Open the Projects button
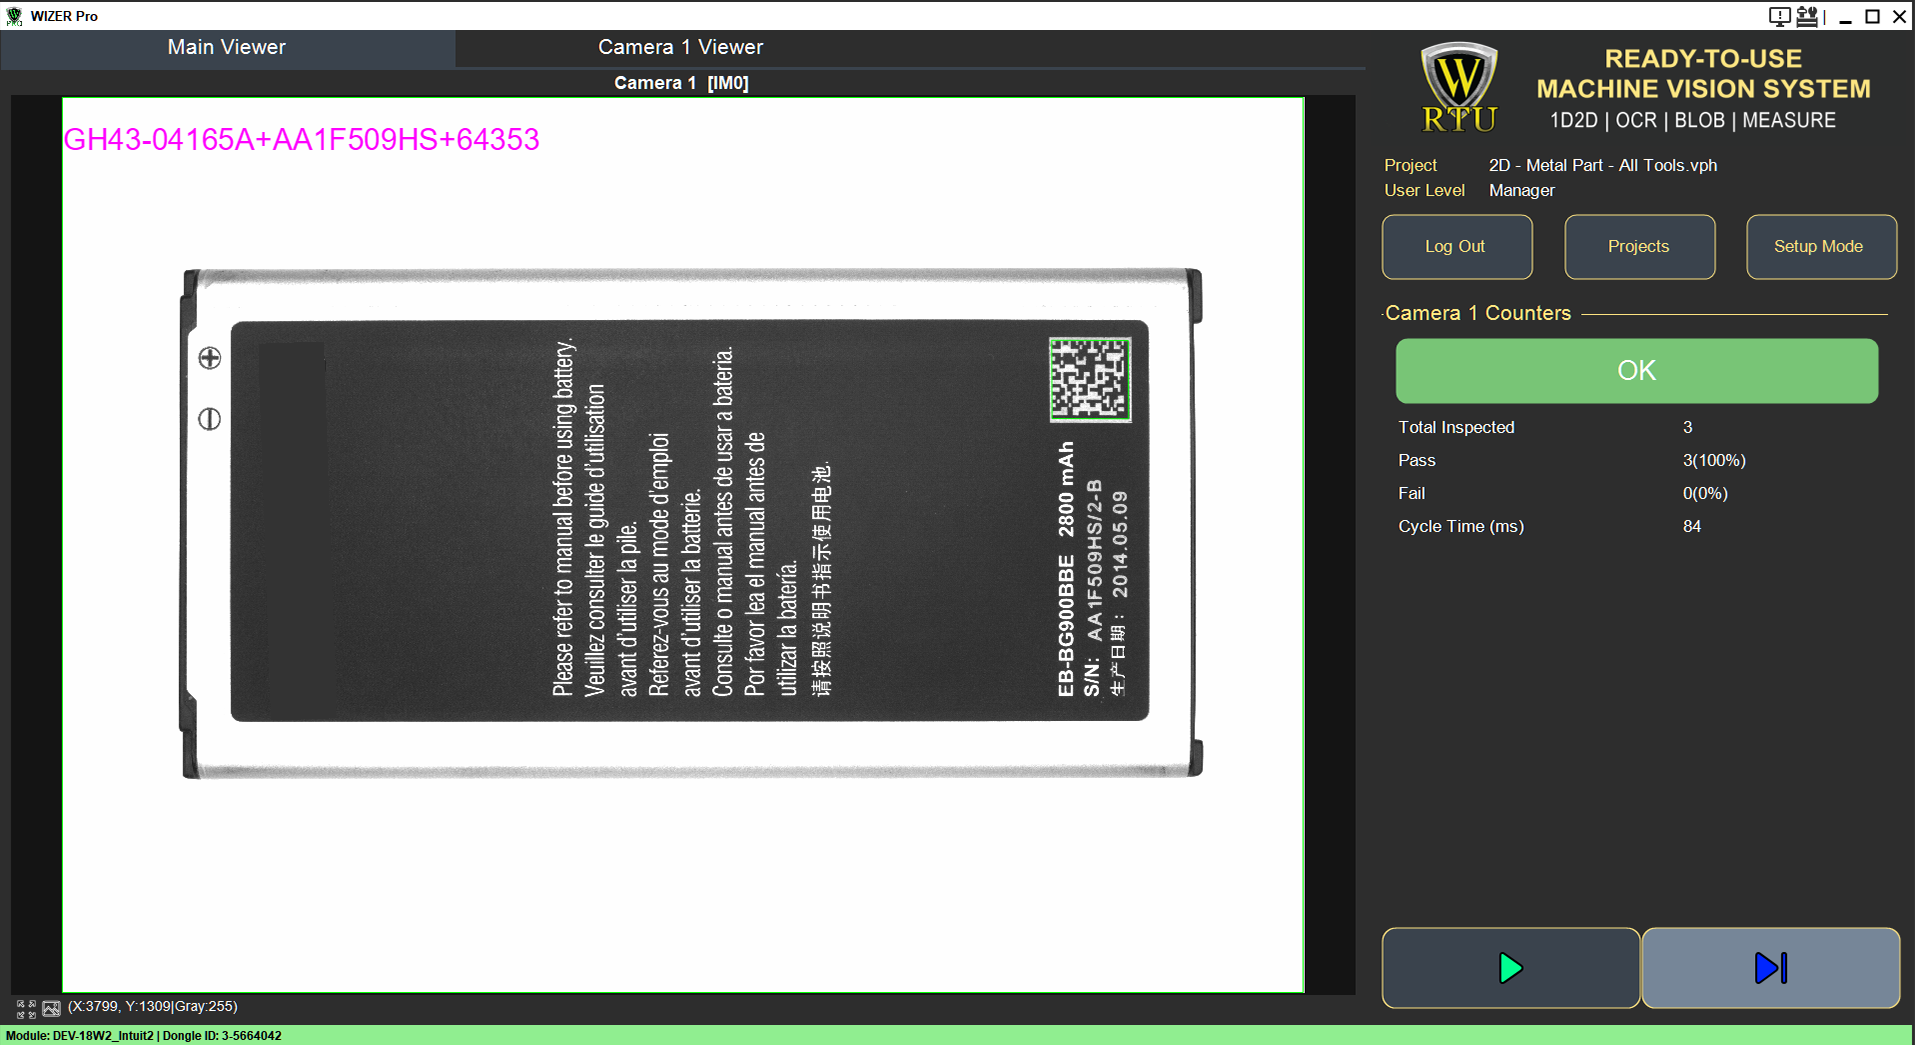The image size is (1915, 1045). 1639,247
